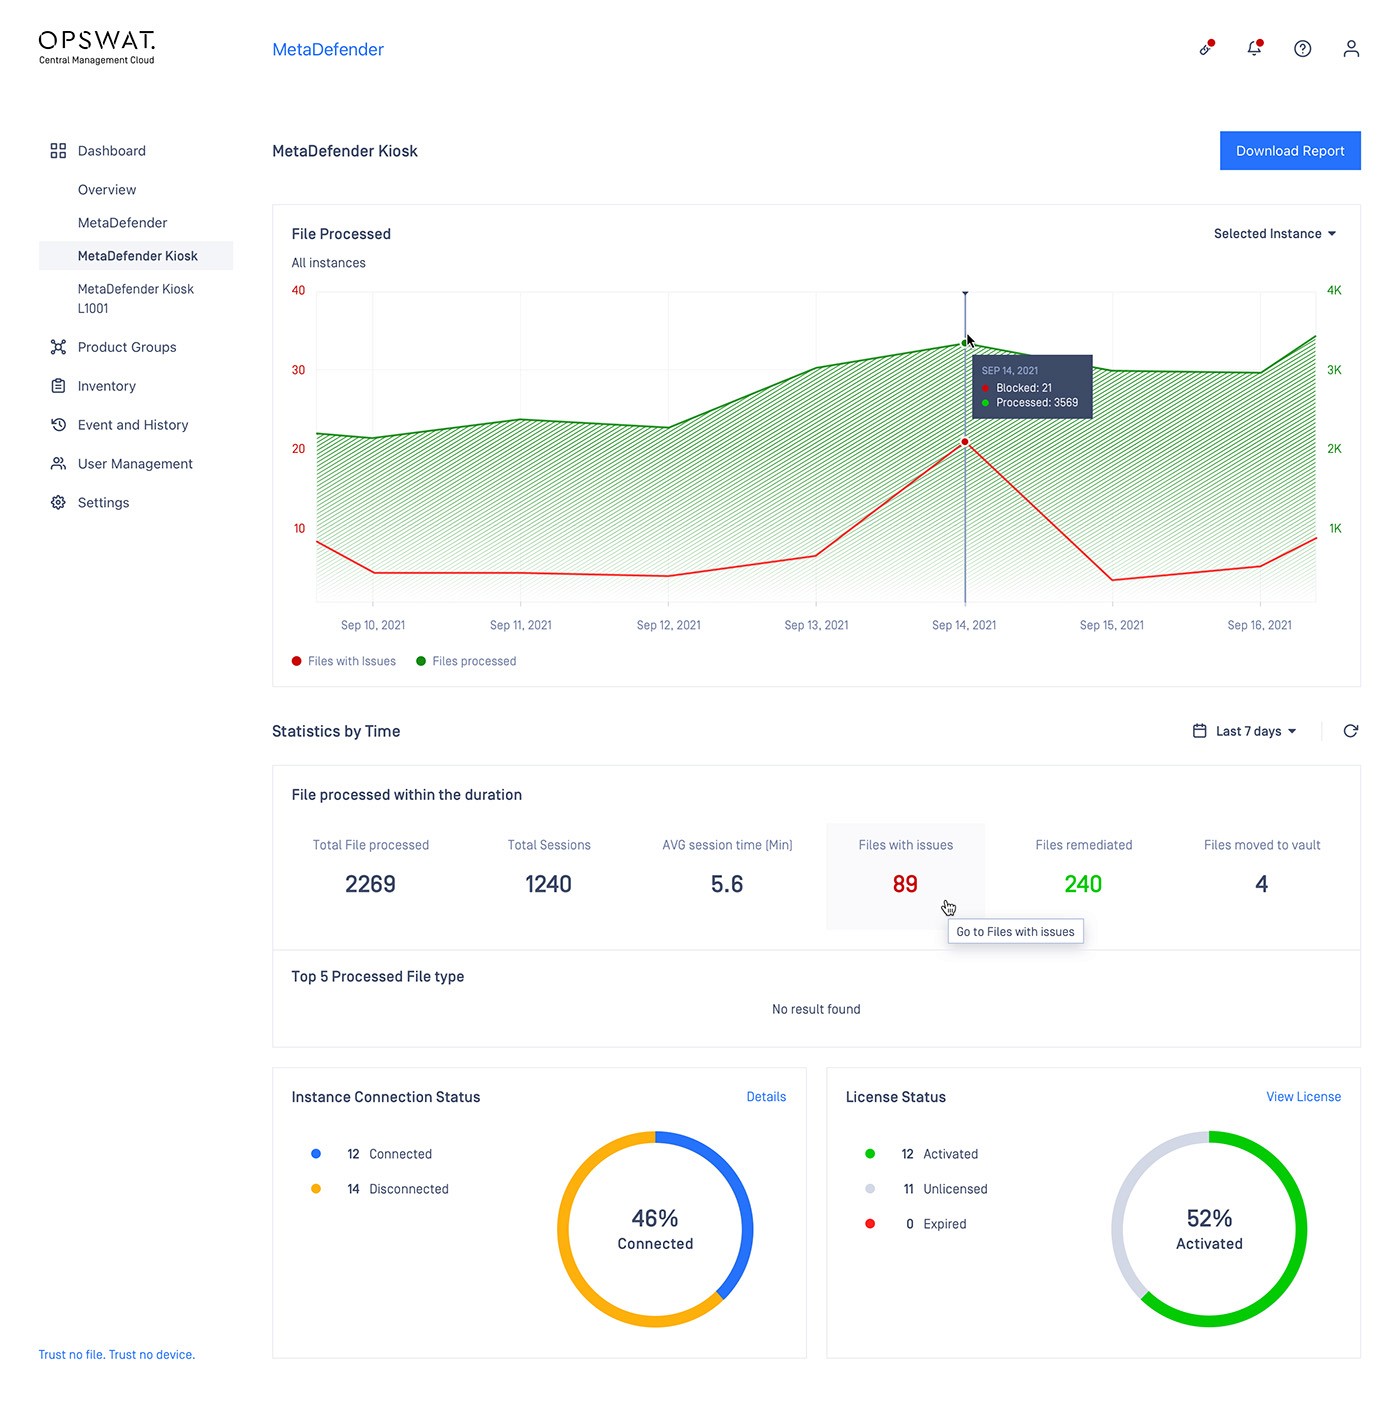This screenshot has height=1417, width=1400.
Task: Refresh the Statistics by Time section
Action: click(x=1351, y=731)
